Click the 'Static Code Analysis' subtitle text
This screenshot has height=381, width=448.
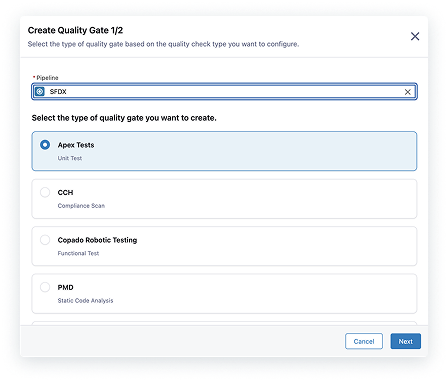click(x=85, y=301)
